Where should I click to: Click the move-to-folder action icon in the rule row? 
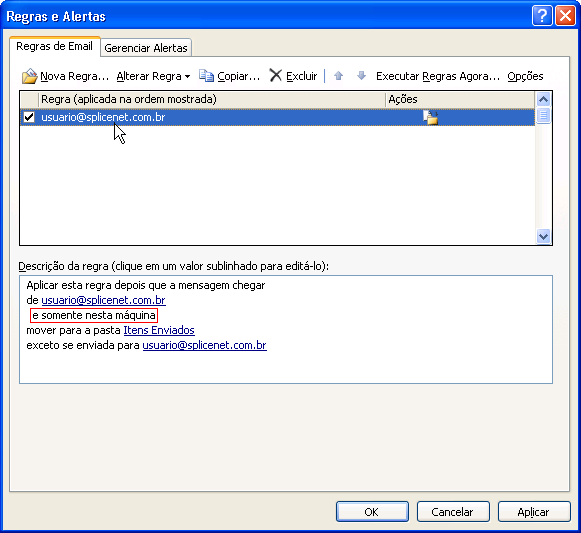430,117
